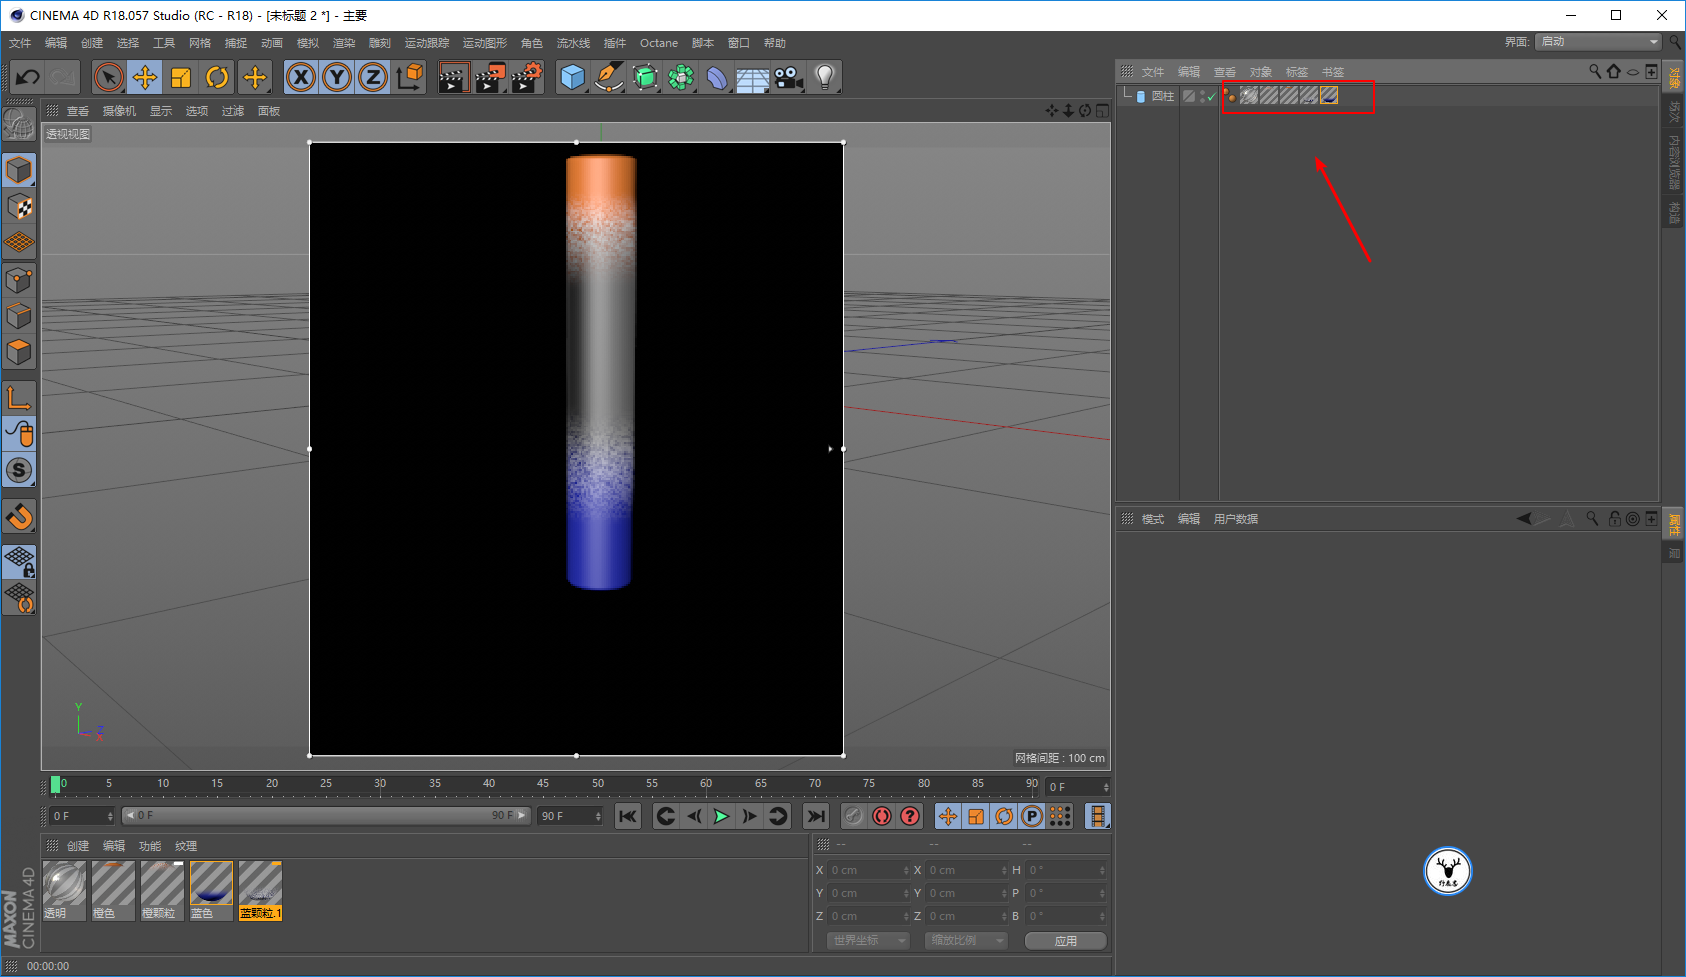
Task: Switch to Texture mode in left palette
Action: point(19,207)
